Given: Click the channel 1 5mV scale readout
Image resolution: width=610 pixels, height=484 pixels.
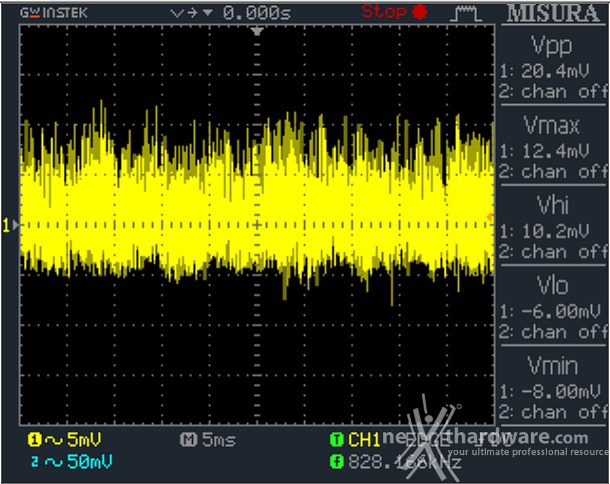Looking at the screenshot, I should click(84, 440).
